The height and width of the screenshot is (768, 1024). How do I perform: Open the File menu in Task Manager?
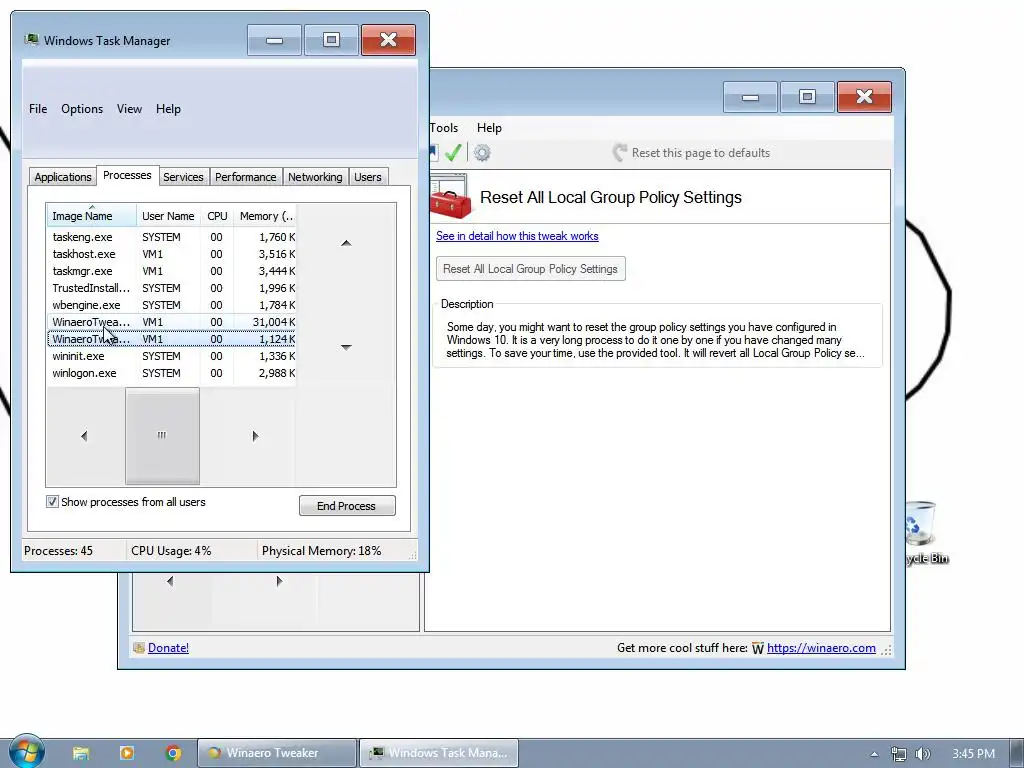[38, 109]
